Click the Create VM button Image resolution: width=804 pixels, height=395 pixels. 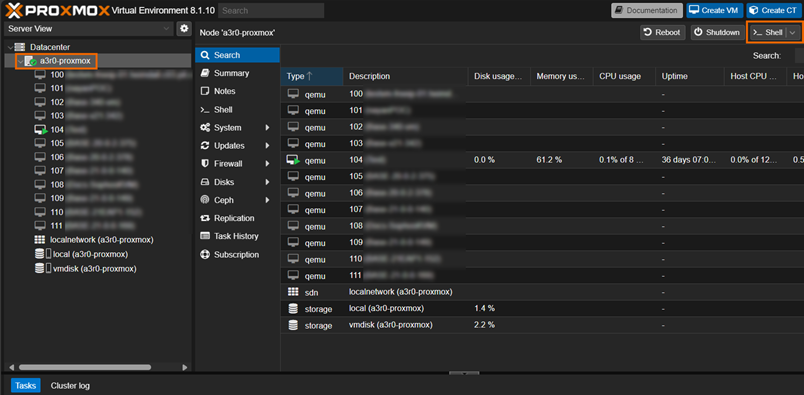pyautogui.click(x=715, y=10)
